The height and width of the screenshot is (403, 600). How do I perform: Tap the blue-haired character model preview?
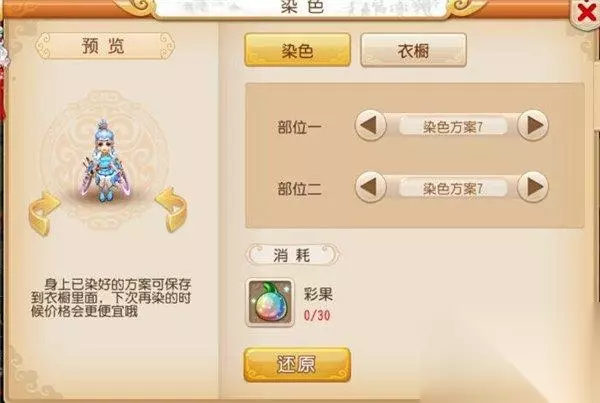[103, 161]
